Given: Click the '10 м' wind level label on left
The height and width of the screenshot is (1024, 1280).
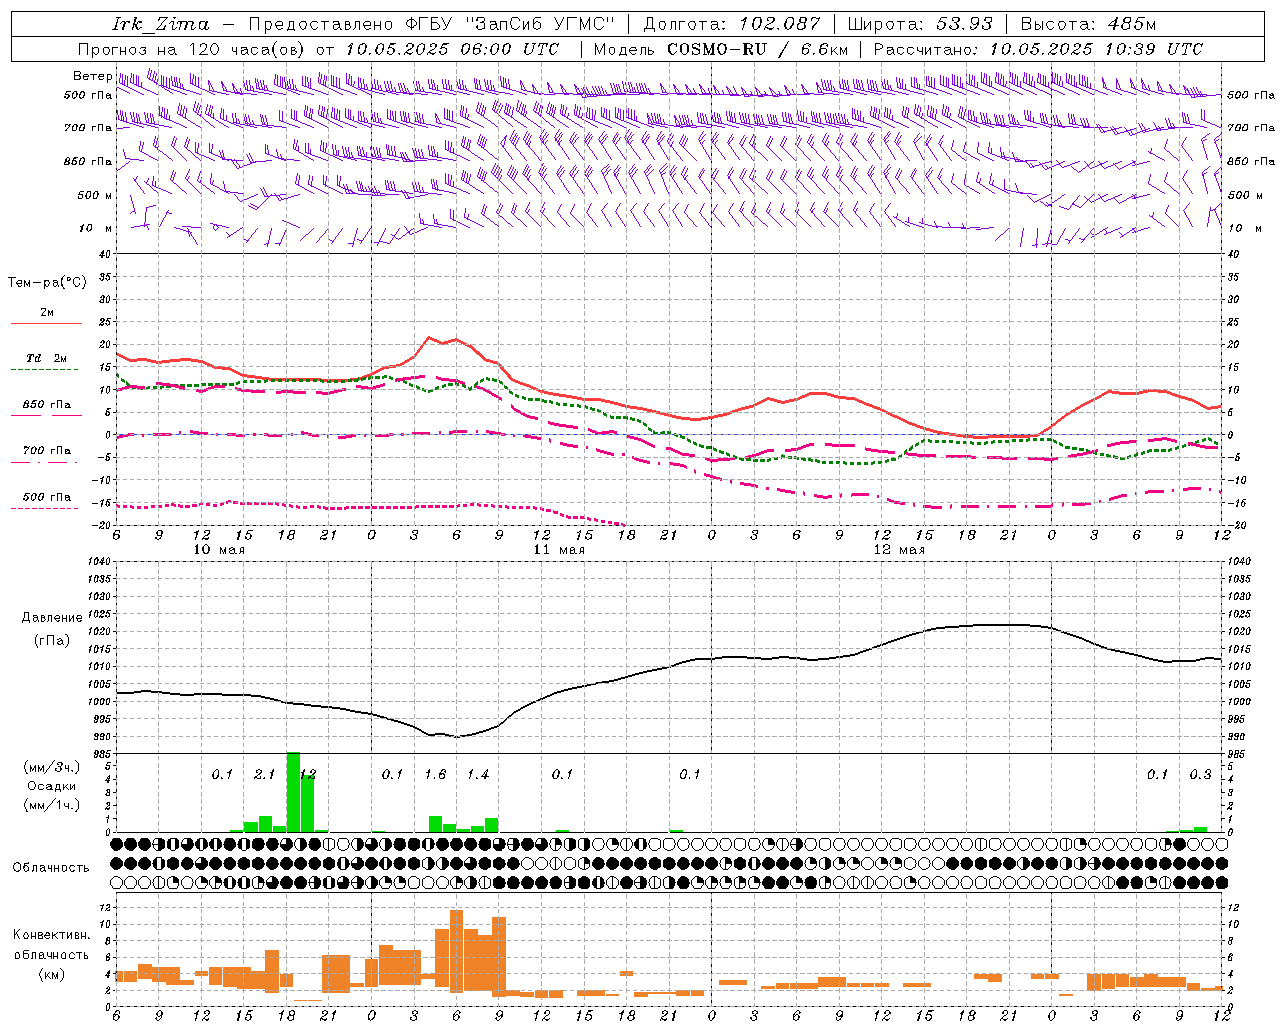Looking at the screenshot, I should coord(96,228).
